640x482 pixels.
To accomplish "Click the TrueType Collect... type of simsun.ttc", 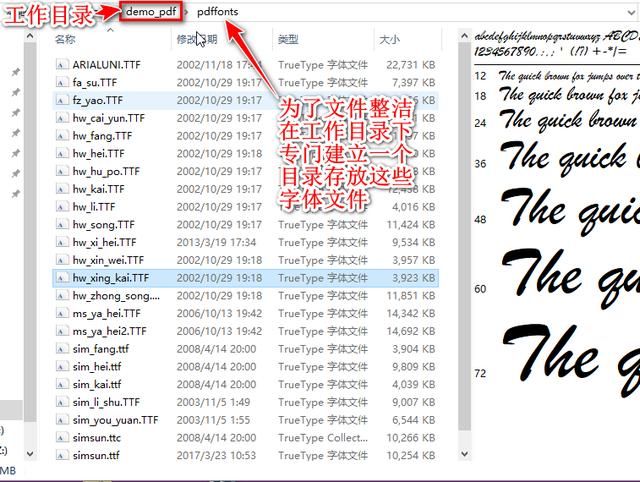I will click(x=323, y=438).
